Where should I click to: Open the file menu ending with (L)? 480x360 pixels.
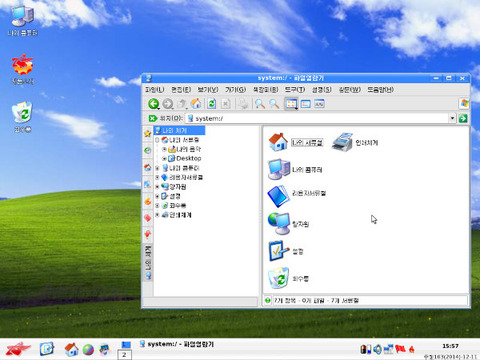(x=155, y=90)
